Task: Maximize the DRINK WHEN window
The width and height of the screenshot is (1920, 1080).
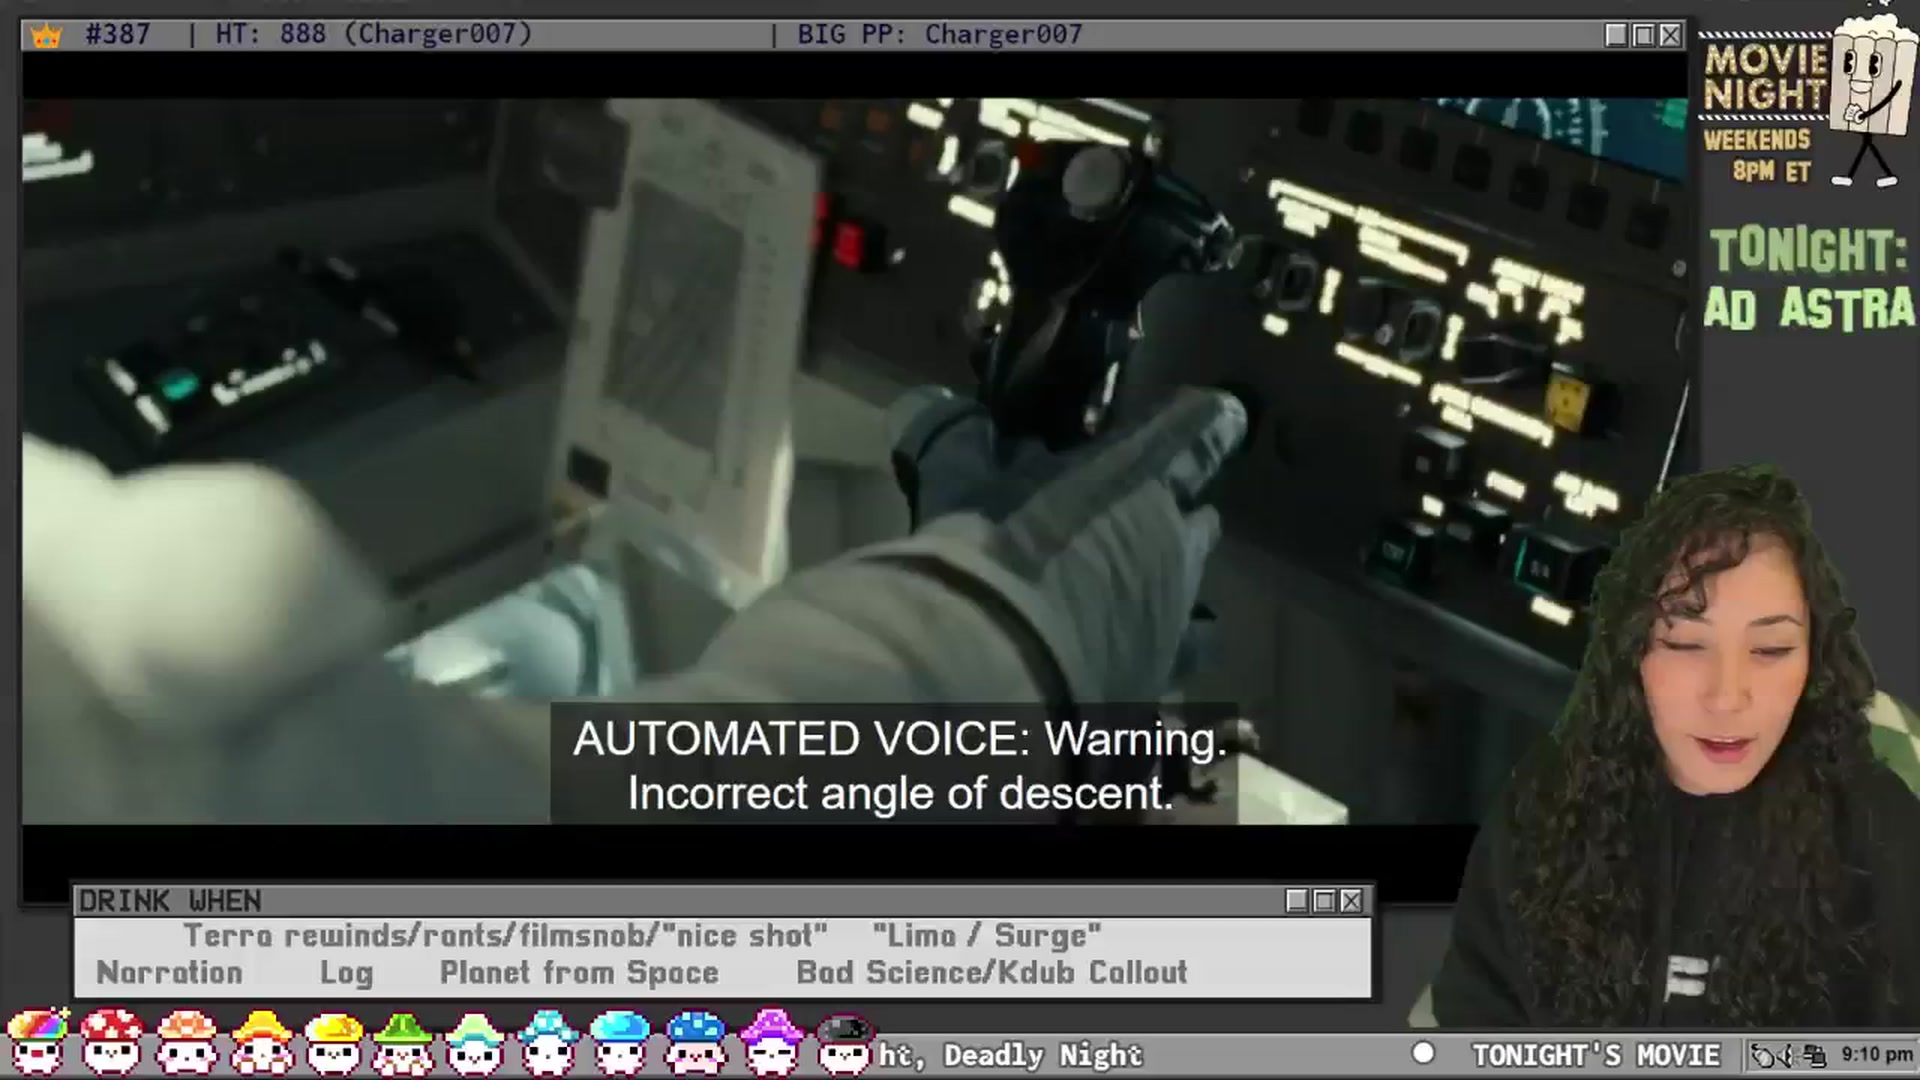Action: 1324,901
